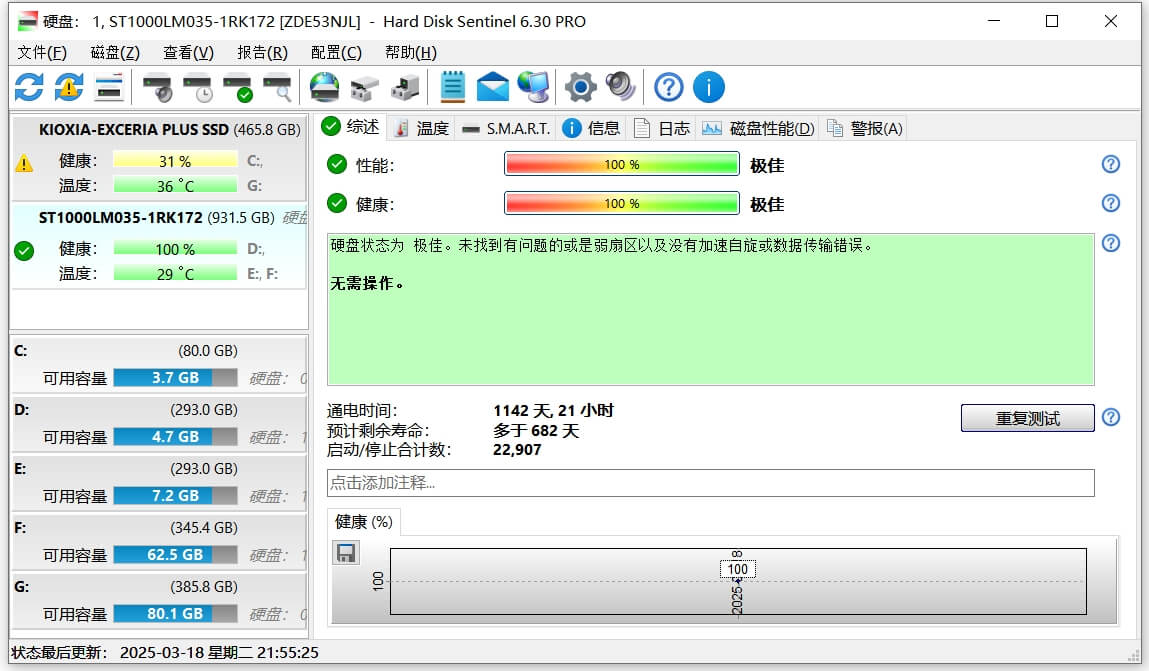The image size is (1149, 671).
Task: Click D: partition 4.7 GB free bar
Action: pyautogui.click(x=175, y=437)
